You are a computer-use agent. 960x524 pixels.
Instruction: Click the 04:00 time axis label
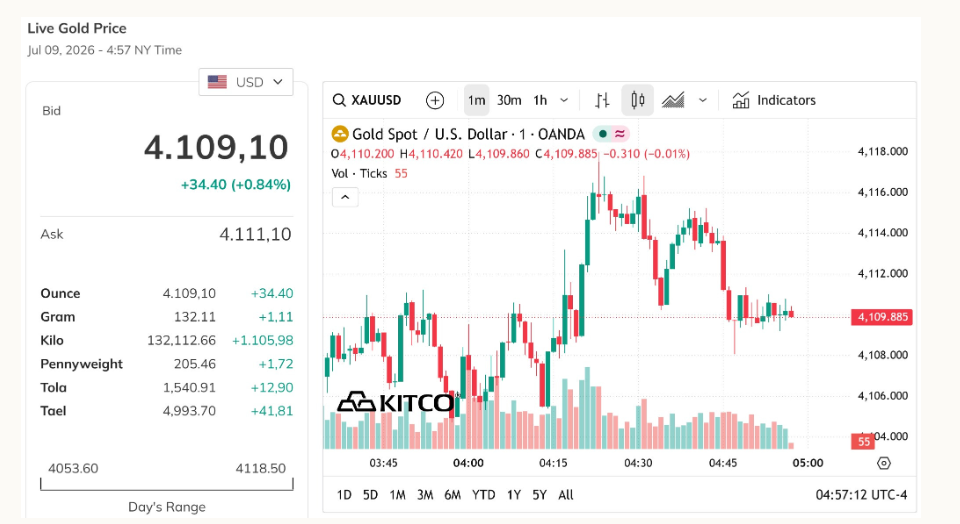point(468,463)
